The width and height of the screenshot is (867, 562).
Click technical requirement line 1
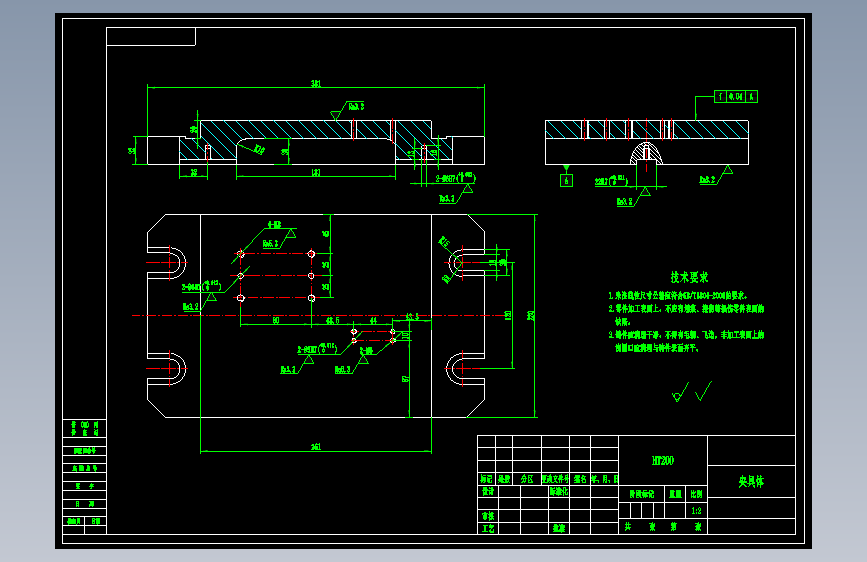(x=678, y=296)
